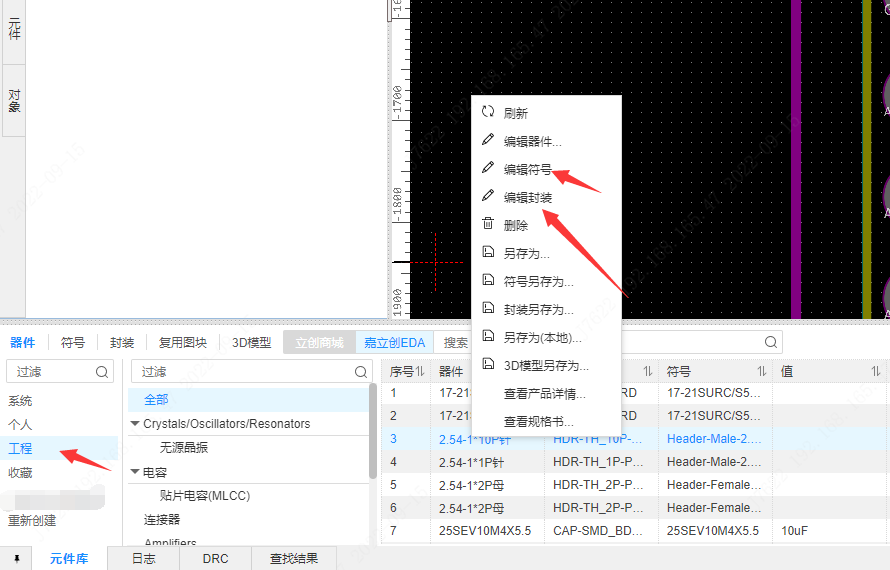Click the trash icon beside 删除
The height and width of the screenshot is (570, 890).
coord(488,224)
